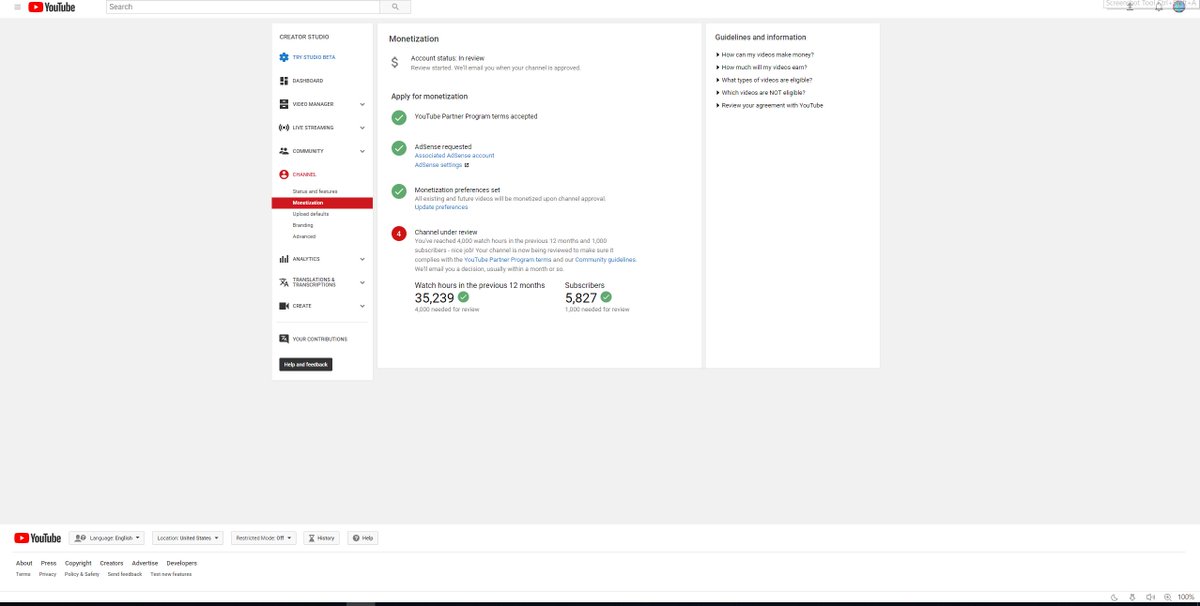The width and height of the screenshot is (1200, 606).
Task: Focus the Search input field
Action: click(243, 7)
